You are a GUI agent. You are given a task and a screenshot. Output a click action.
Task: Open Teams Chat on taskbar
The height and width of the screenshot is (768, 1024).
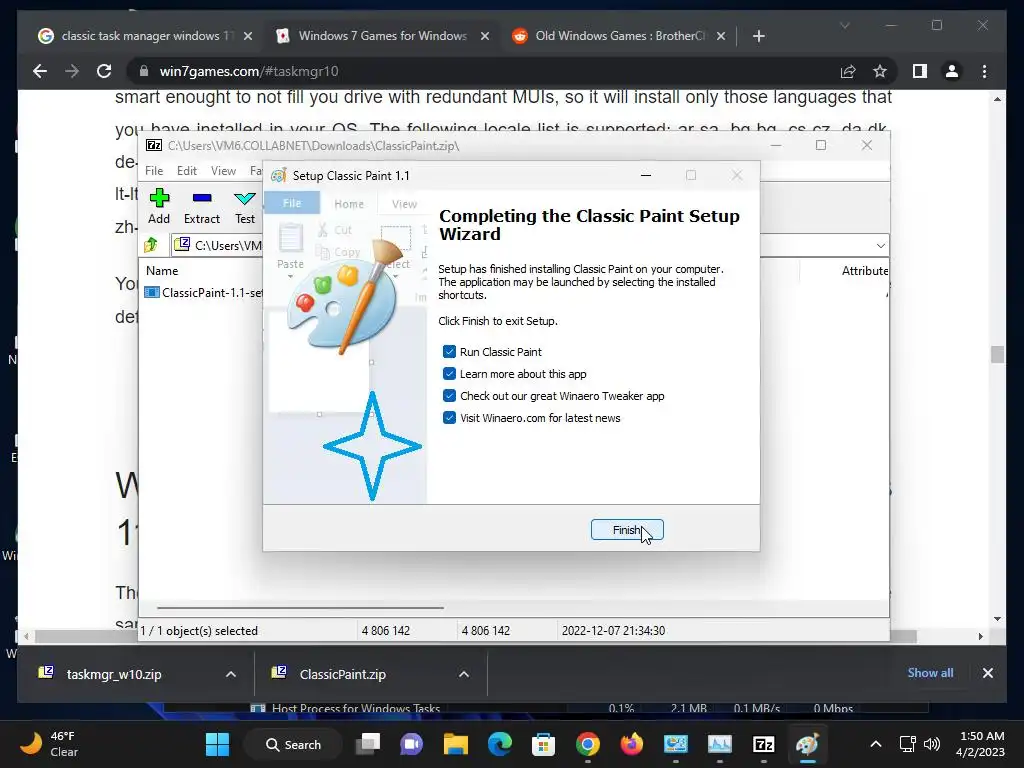tap(411, 744)
